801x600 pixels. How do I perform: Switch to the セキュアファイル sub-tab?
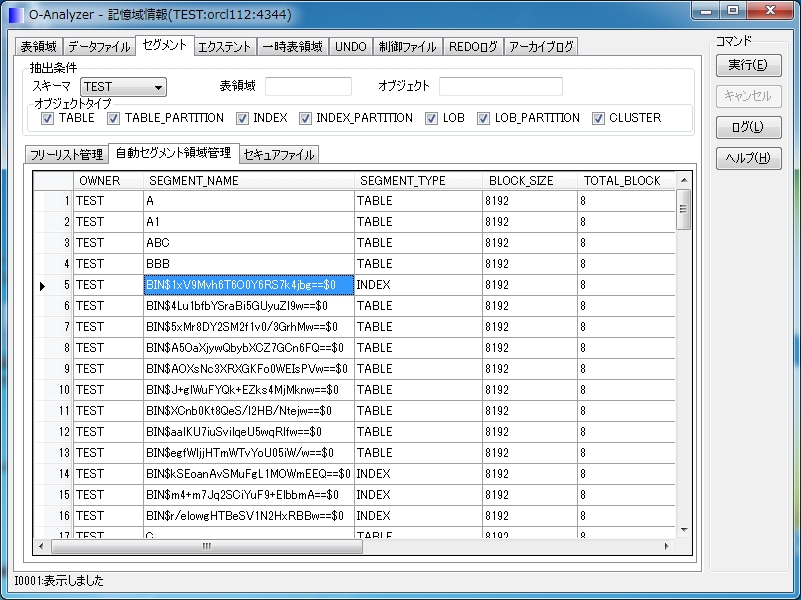[278, 154]
